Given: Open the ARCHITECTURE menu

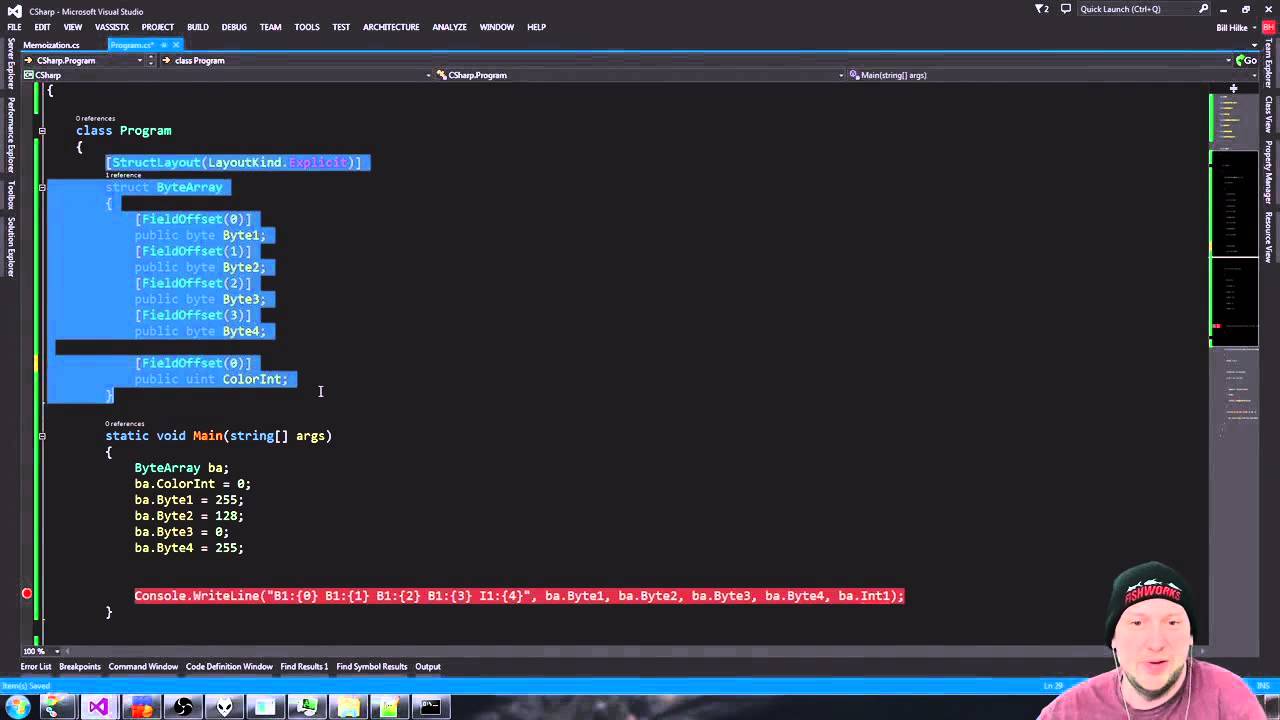Looking at the screenshot, I should point(391,27).
